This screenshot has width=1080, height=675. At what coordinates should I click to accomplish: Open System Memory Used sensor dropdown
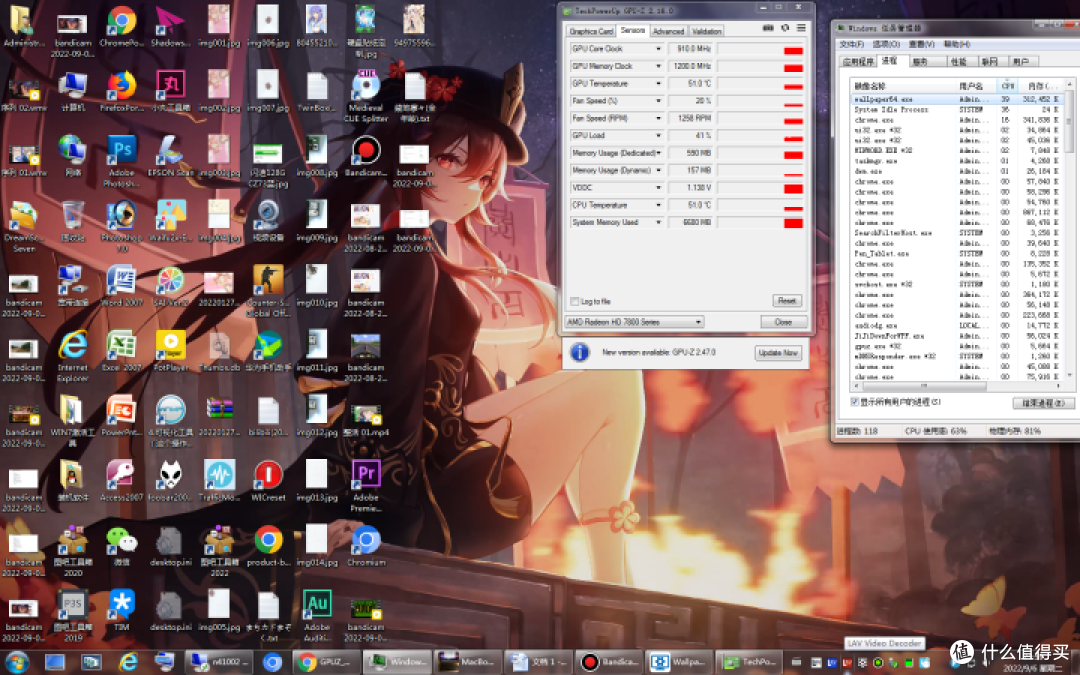tap(658, 222)
